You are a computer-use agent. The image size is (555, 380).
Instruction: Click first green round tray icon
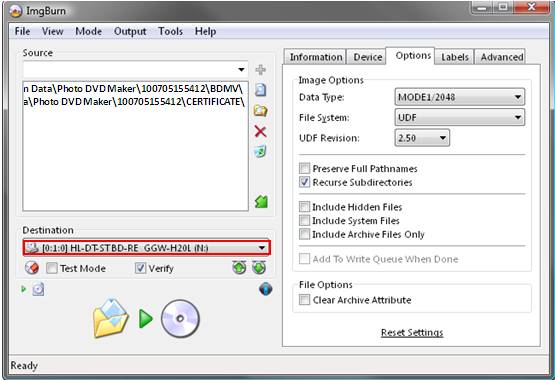pyautogui.click(x=239, y=268)
